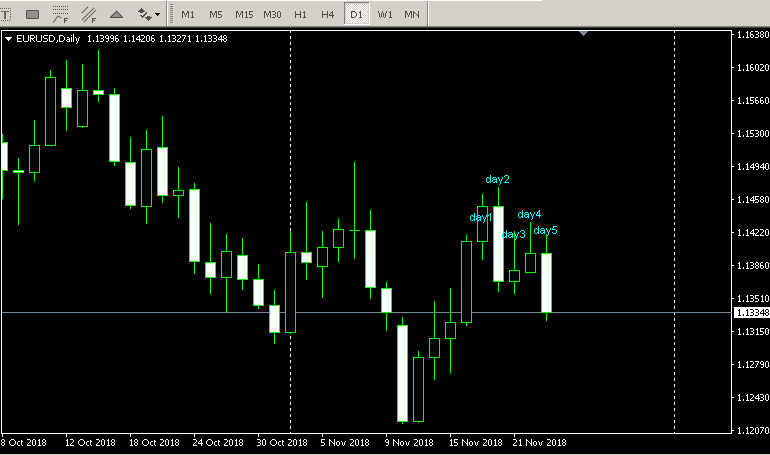Switch chart to M30 timeframe

click(272, 15)
